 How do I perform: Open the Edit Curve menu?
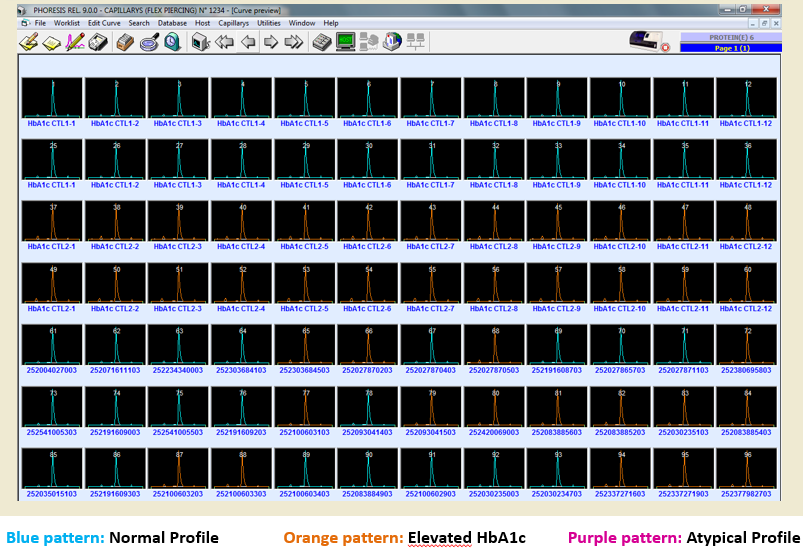tap(106, 22)
